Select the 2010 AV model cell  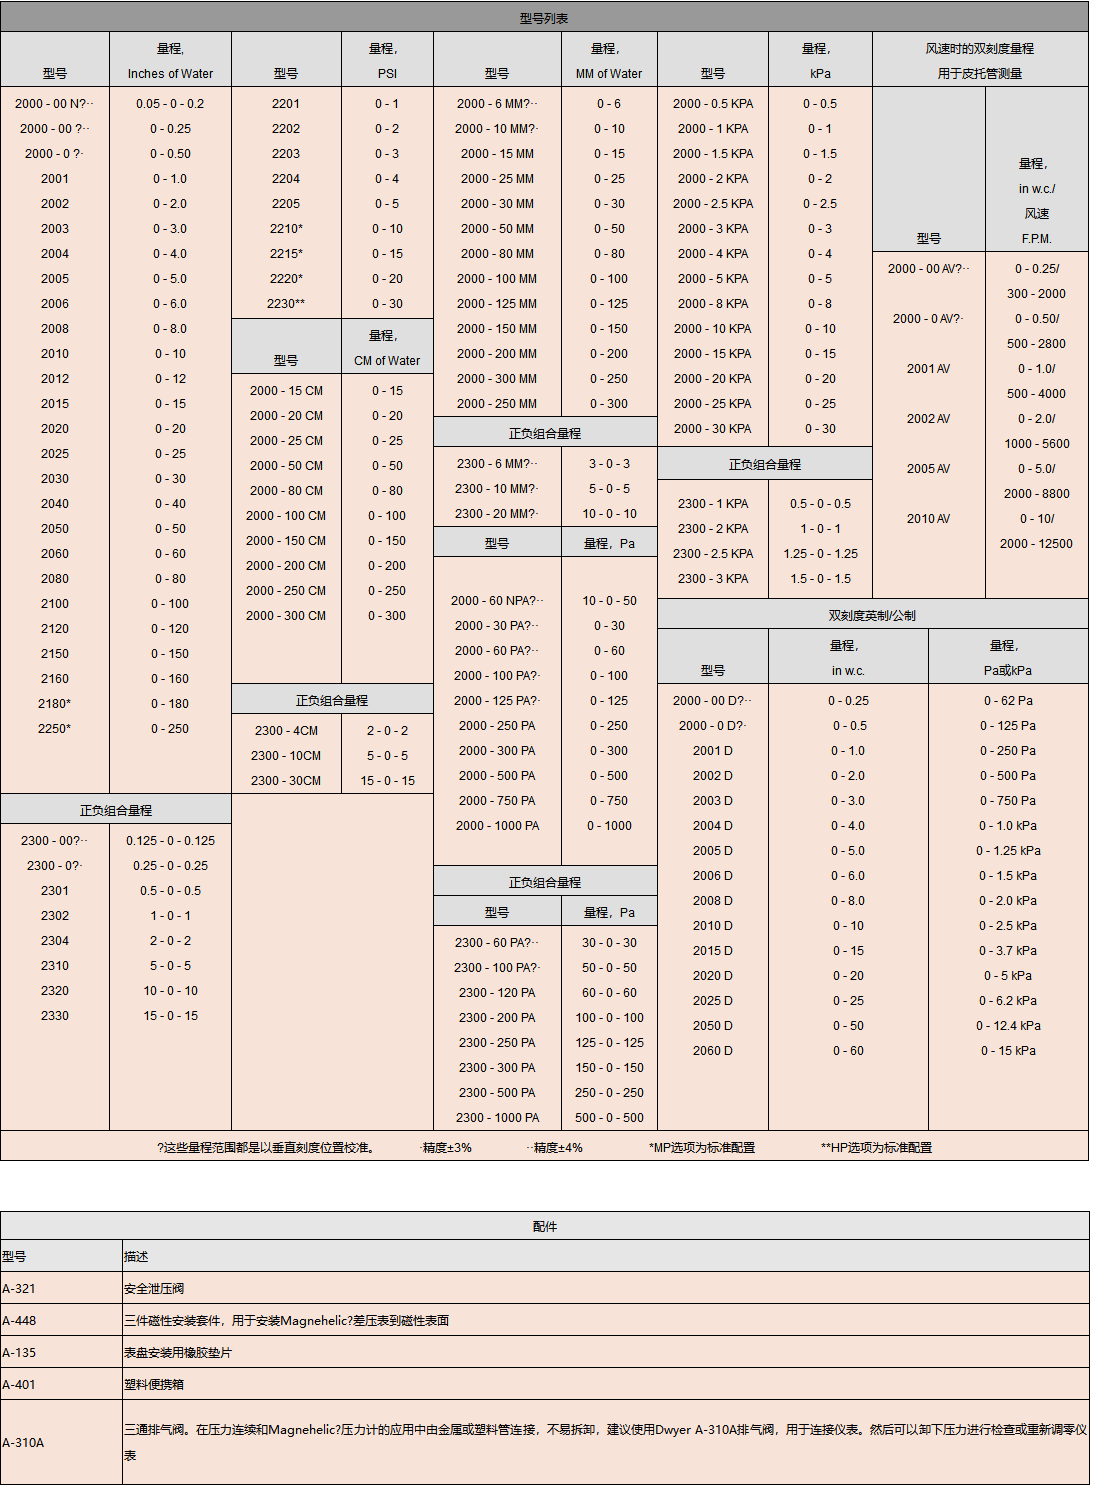click(928, 519)
